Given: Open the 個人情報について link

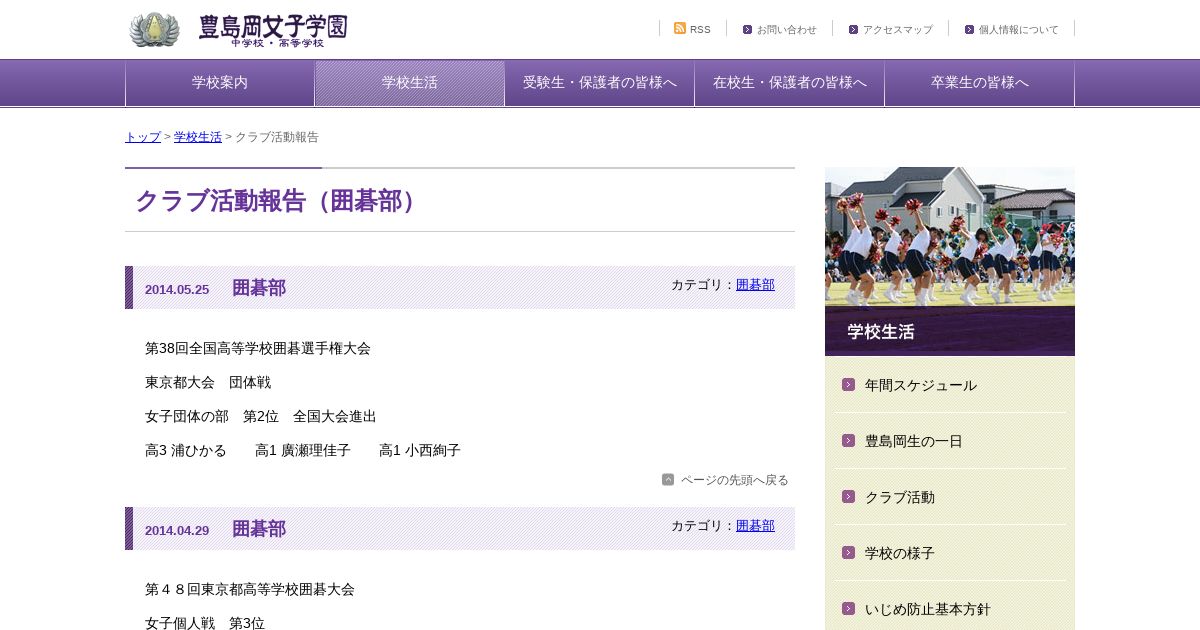Looking at the screenshot, I should [x=1019, y=29].
